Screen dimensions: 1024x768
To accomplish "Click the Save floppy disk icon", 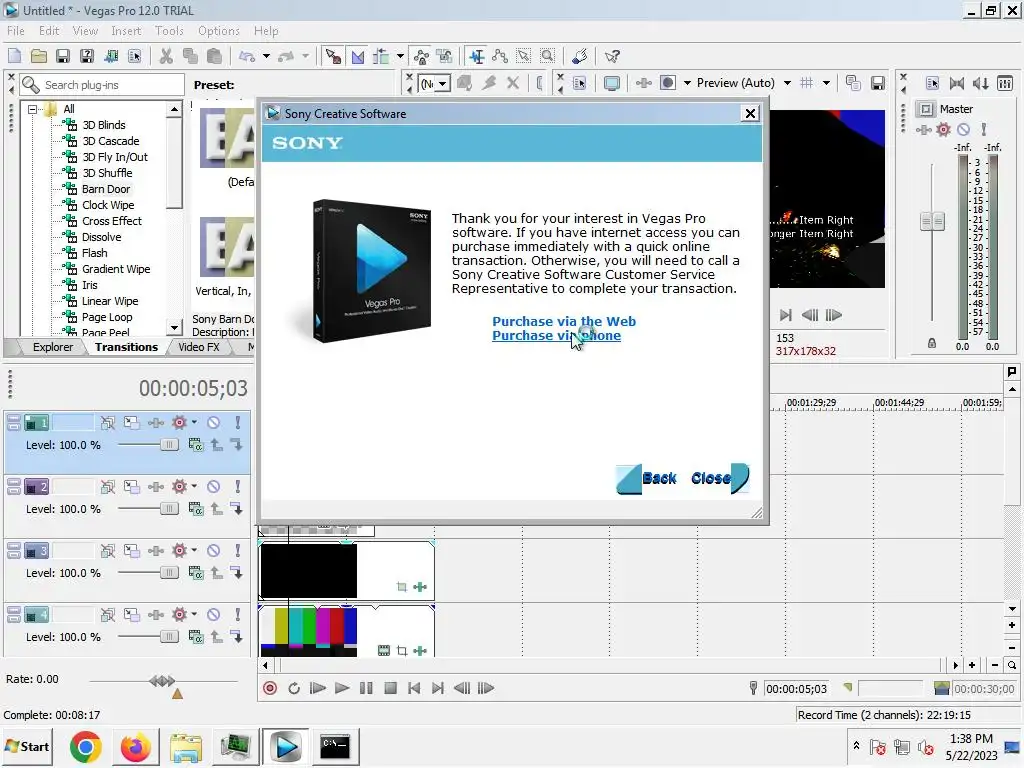I will point(63,56).
